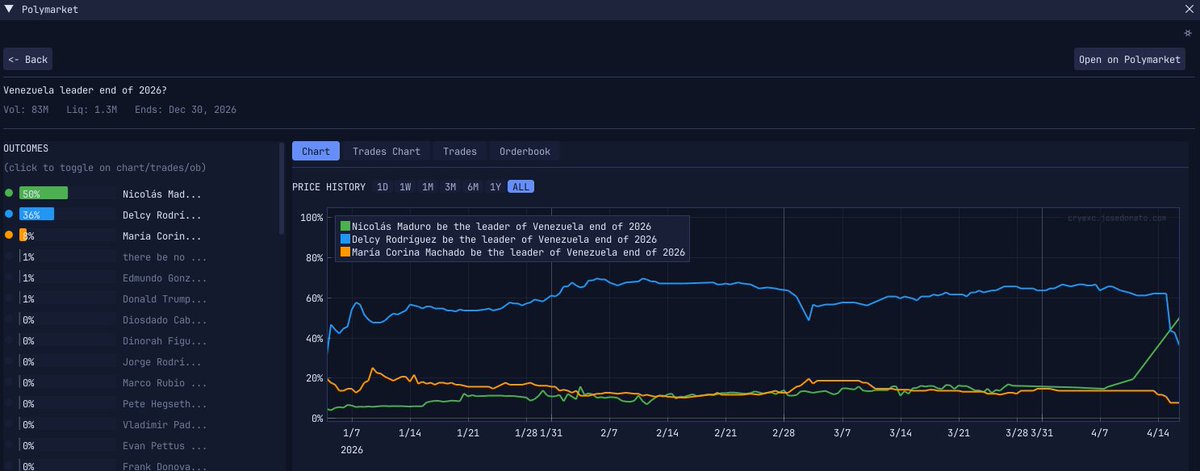The image size is (1200, 471).
Task: Click María Corina's orange probability bar
Action: 24,235
